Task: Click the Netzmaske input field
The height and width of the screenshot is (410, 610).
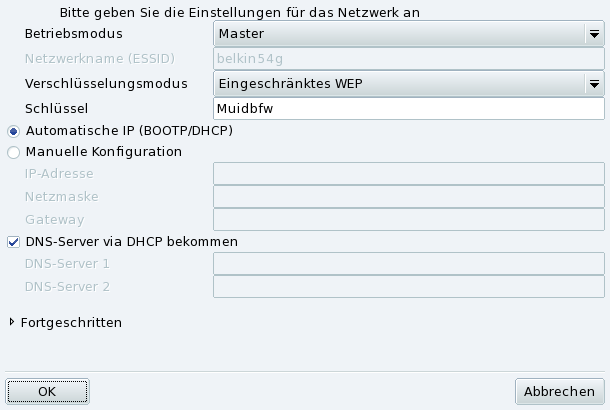Action: (x=409, y=197)
